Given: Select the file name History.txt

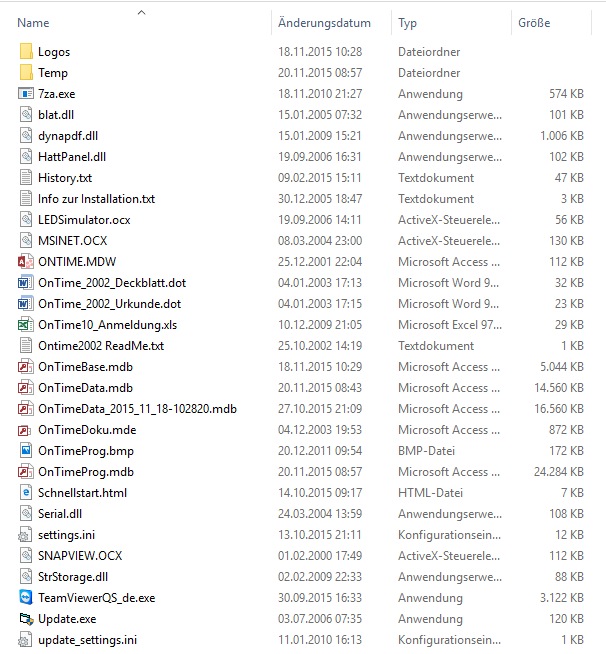Looking at the screenshot, I should pyautogui.click(x=65, y=178).
